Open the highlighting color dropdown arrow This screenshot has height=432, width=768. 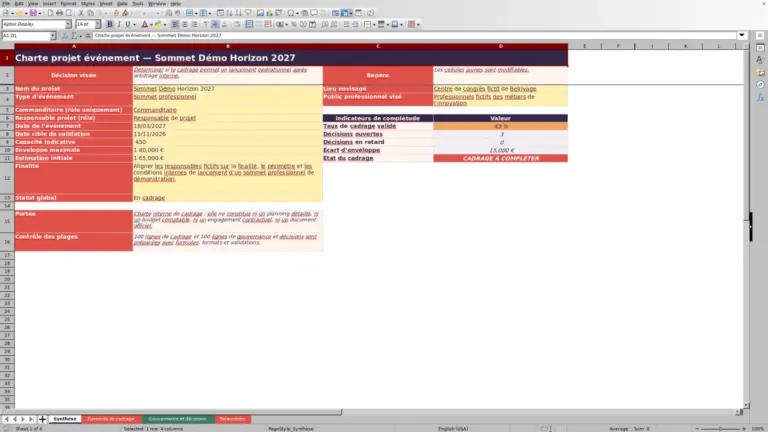(165, 24)
